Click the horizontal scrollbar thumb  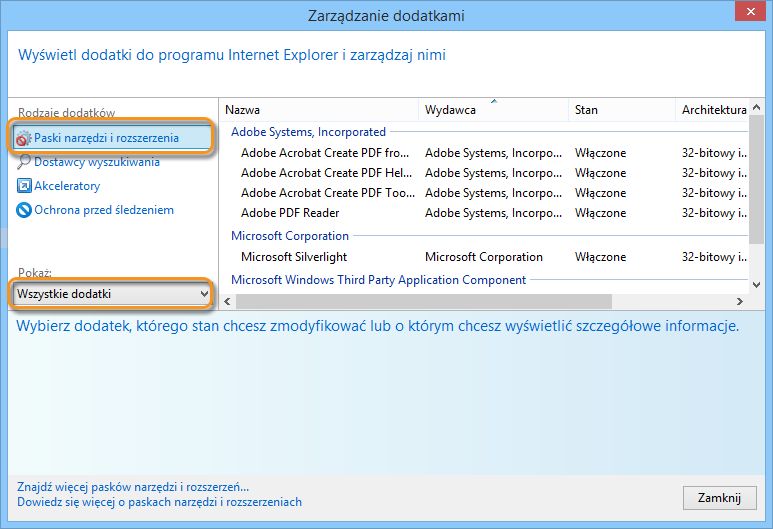click(x=424, y=301)
